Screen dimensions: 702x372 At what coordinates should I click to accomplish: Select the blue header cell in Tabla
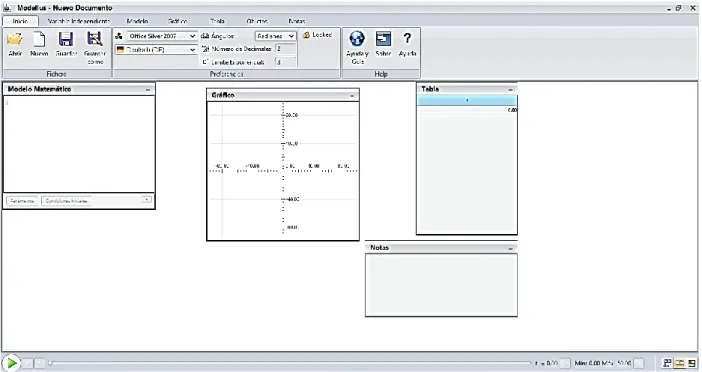point(467,100)
